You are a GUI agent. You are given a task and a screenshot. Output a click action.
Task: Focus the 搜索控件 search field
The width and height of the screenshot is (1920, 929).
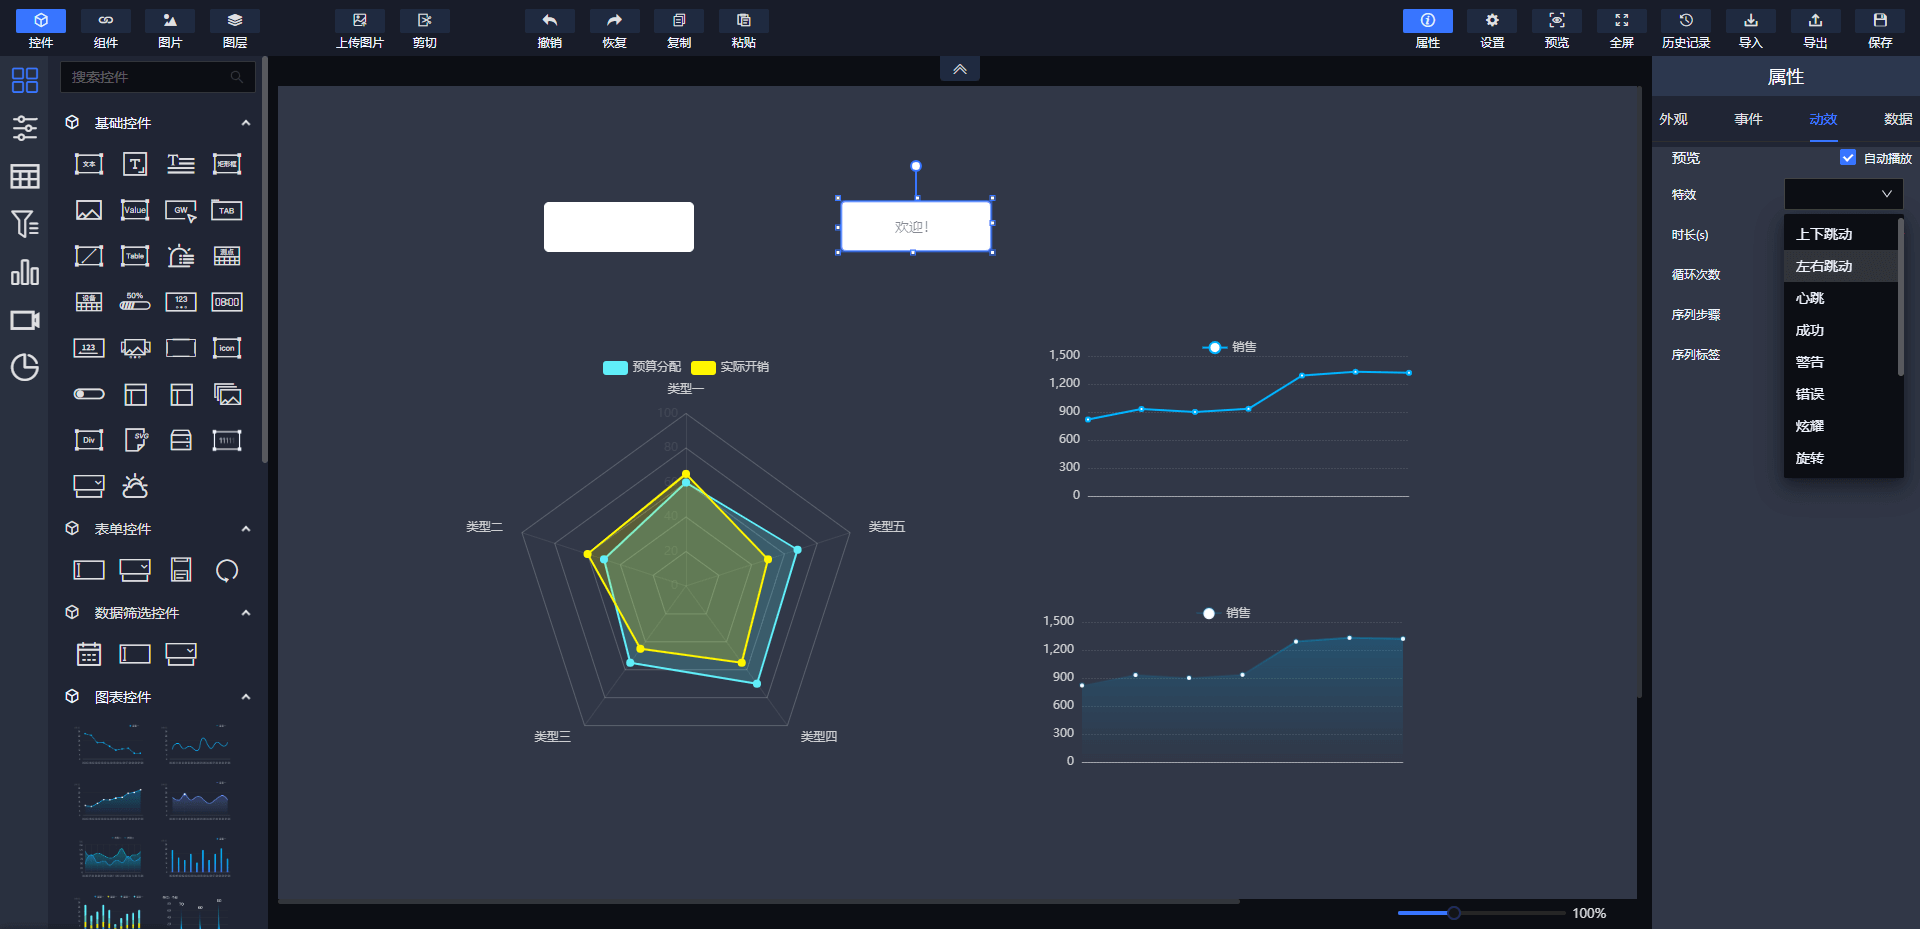coord(157,77)
